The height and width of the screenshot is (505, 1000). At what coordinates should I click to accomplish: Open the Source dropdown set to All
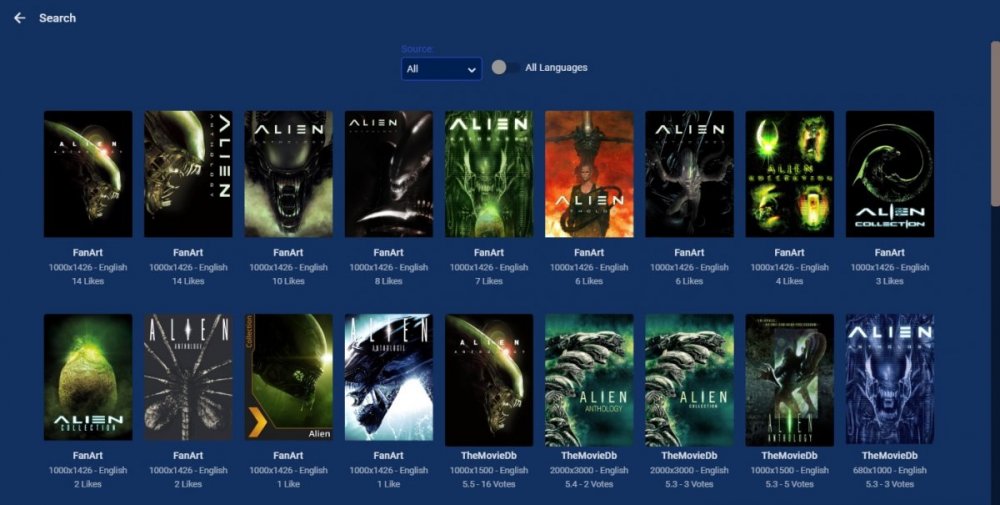(x=441, y=69)
